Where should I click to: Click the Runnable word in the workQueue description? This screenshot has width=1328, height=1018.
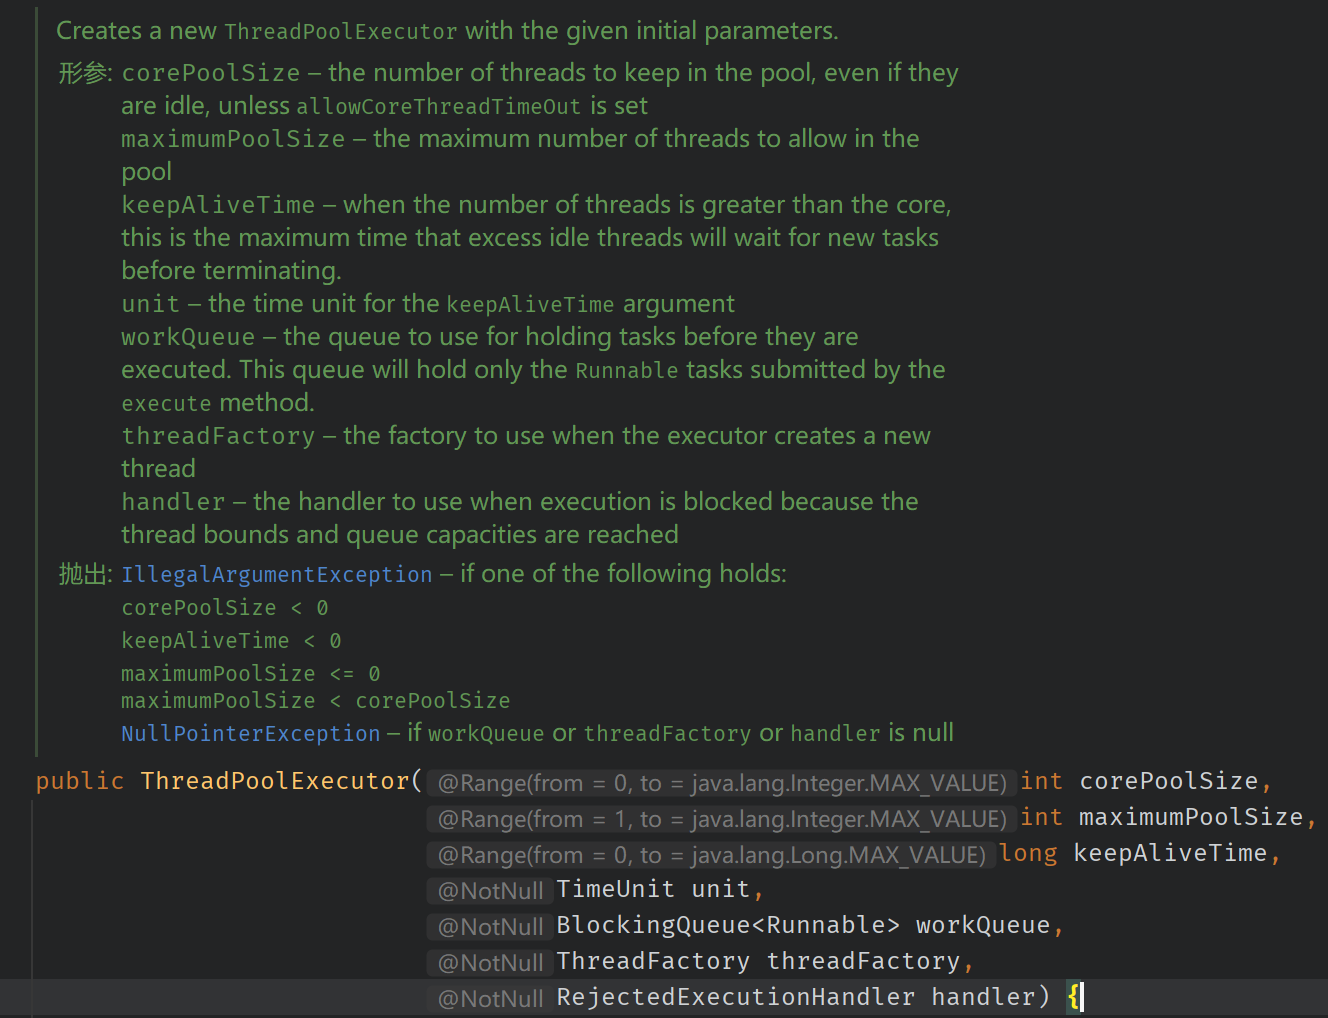tap(627, 371)
